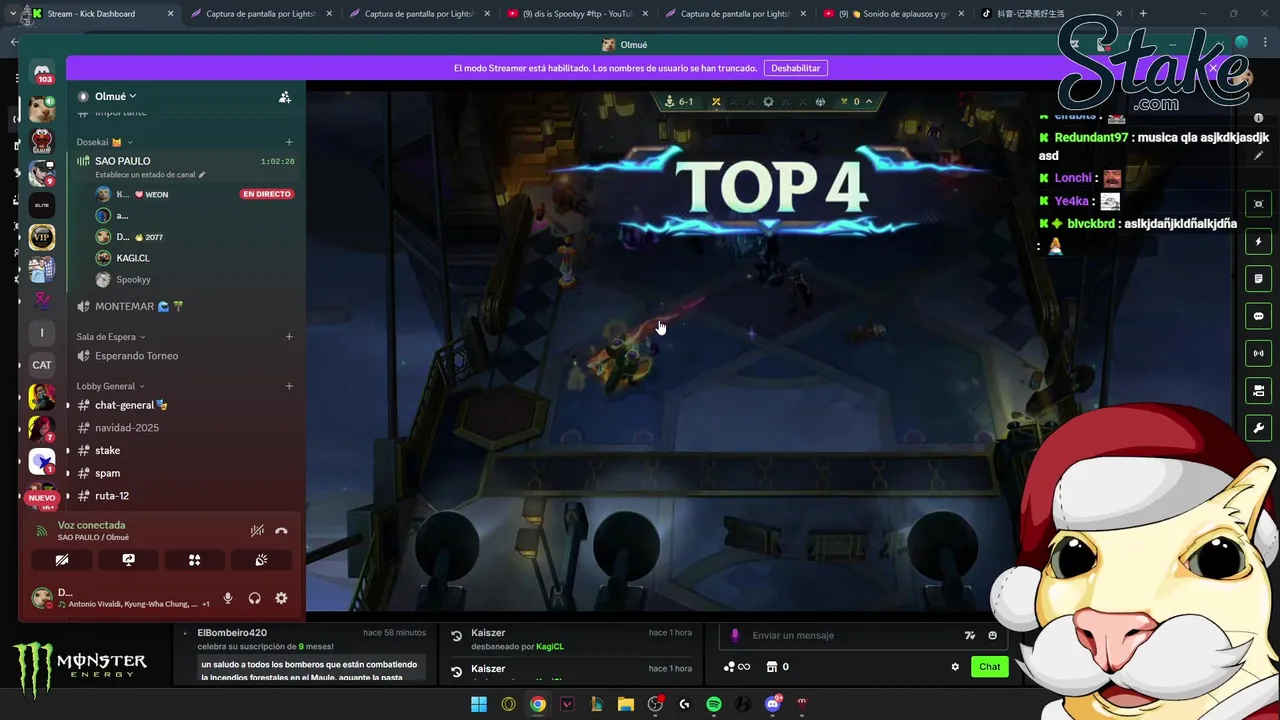
Task: Open the browser tab search dropdown
Action: [12, 14]
